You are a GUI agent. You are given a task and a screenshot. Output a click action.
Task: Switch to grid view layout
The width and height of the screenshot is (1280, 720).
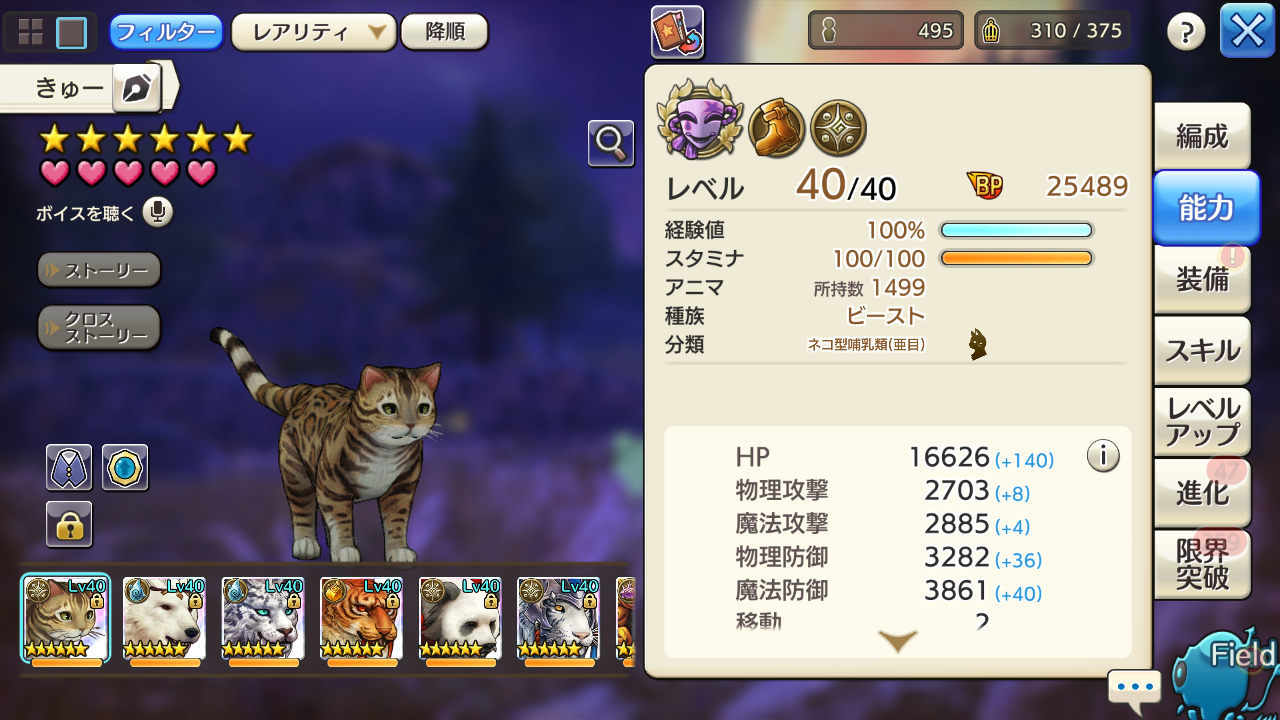click(31, 33)
